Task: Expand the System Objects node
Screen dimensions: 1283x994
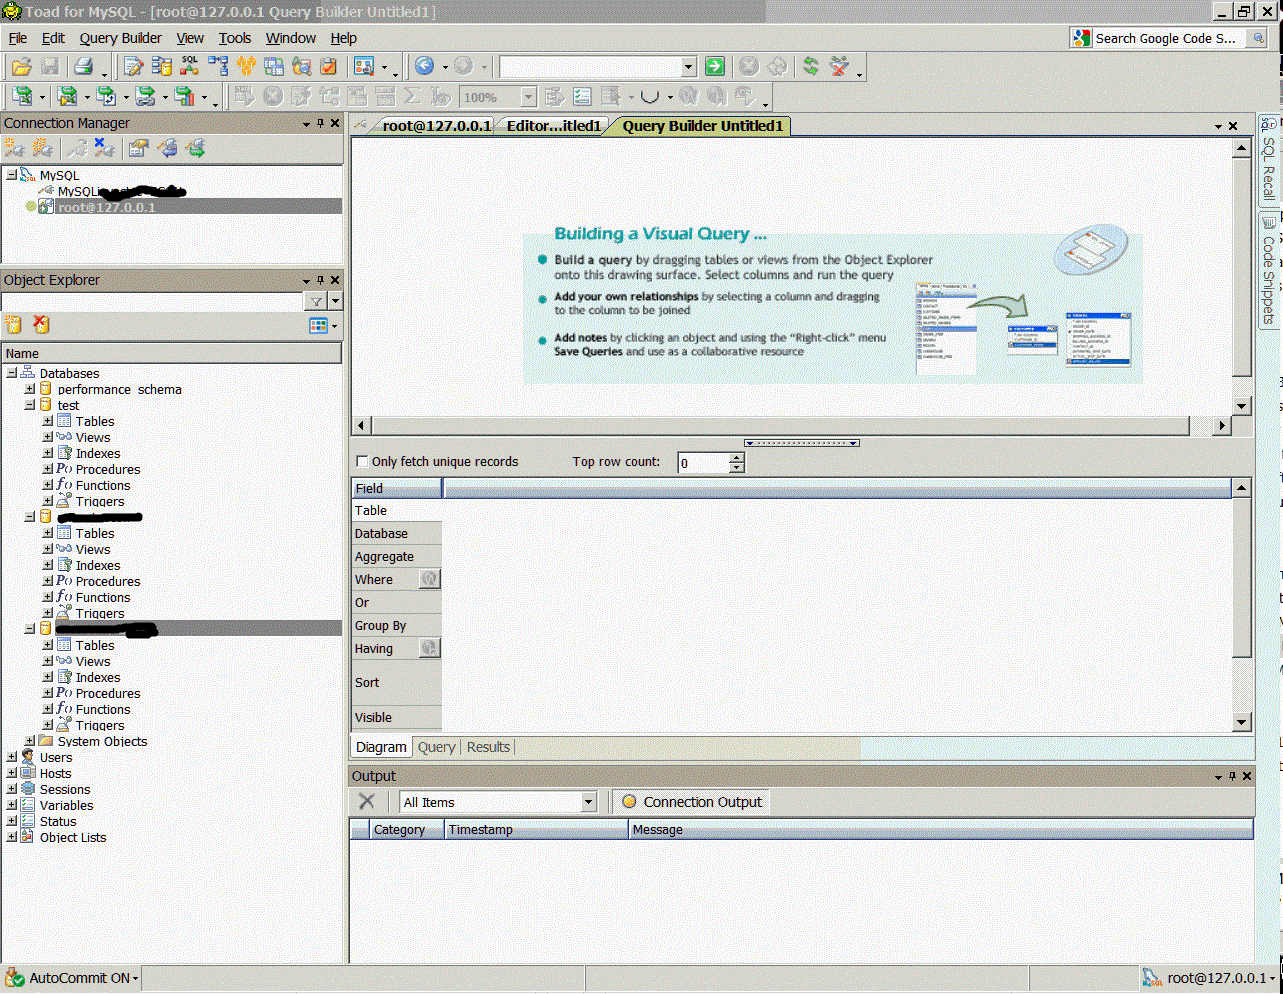Action: pyautogui.click(x=30, y=741)
